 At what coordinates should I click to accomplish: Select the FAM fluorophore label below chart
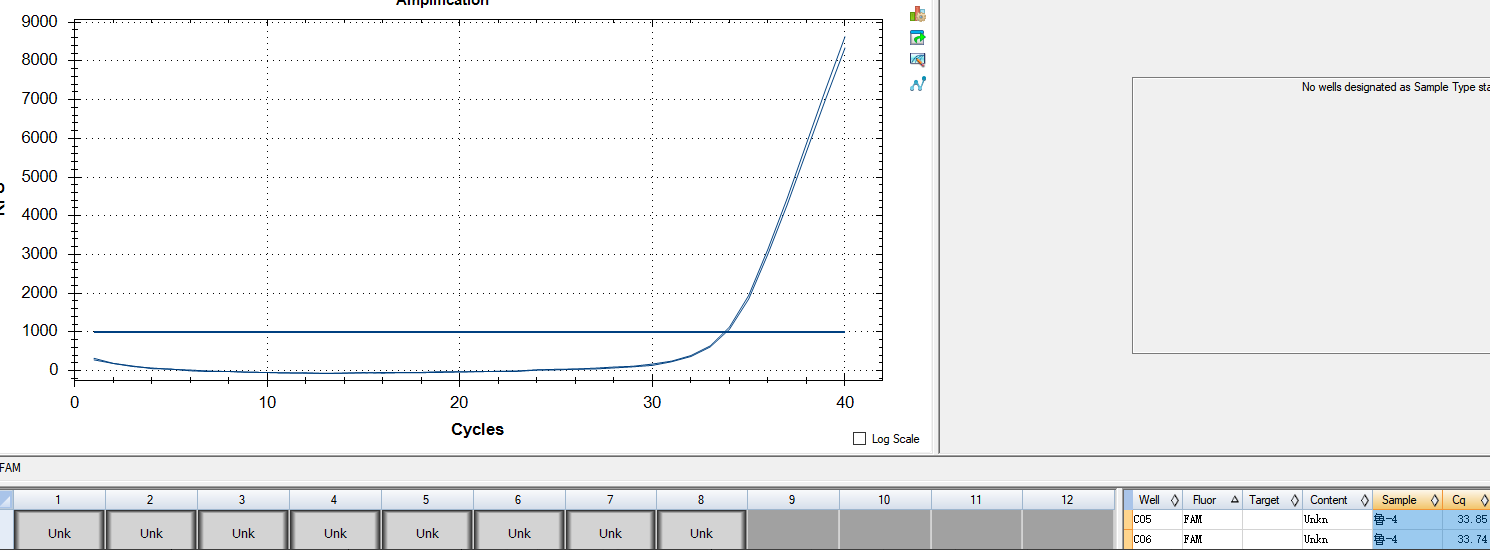pos(10,467)
